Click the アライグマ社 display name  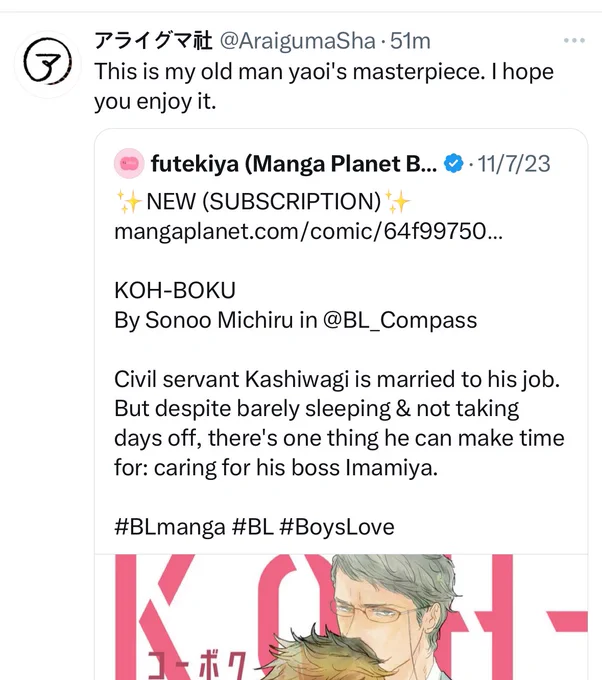(x=154, y=41)
